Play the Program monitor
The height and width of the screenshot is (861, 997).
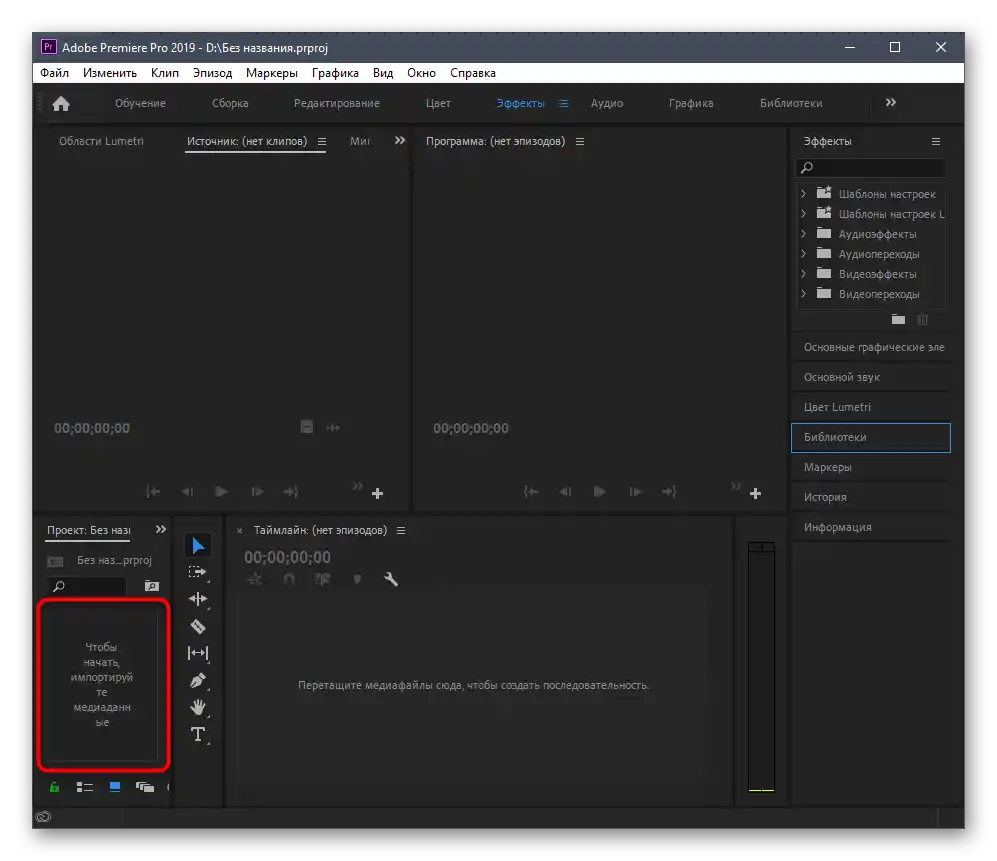[x=599, y=492]
